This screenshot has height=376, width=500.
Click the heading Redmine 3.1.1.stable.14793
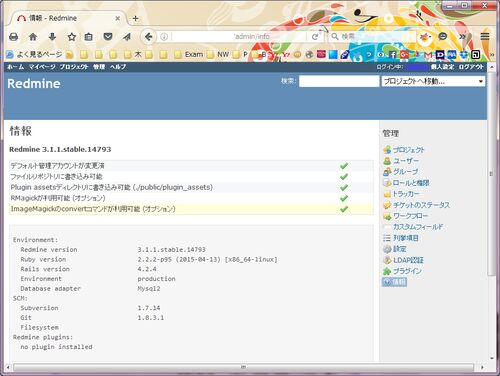click(60, 149)
